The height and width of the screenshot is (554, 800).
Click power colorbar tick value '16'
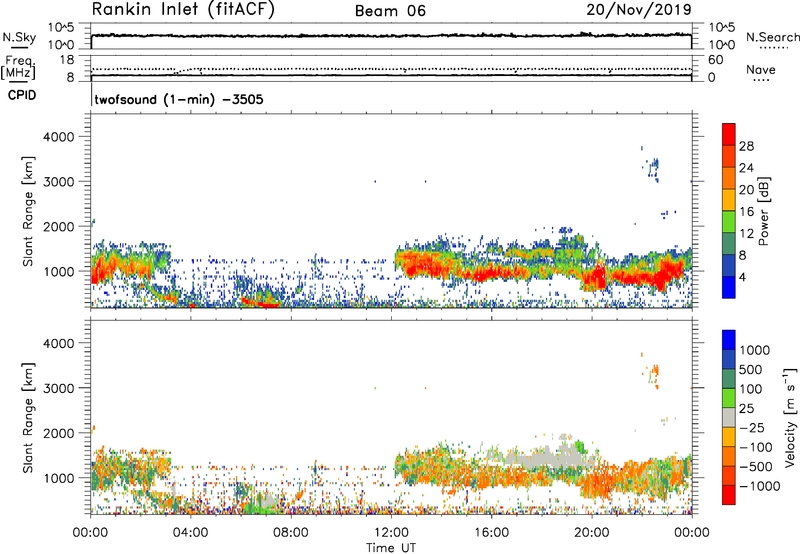tap(746, 212)
